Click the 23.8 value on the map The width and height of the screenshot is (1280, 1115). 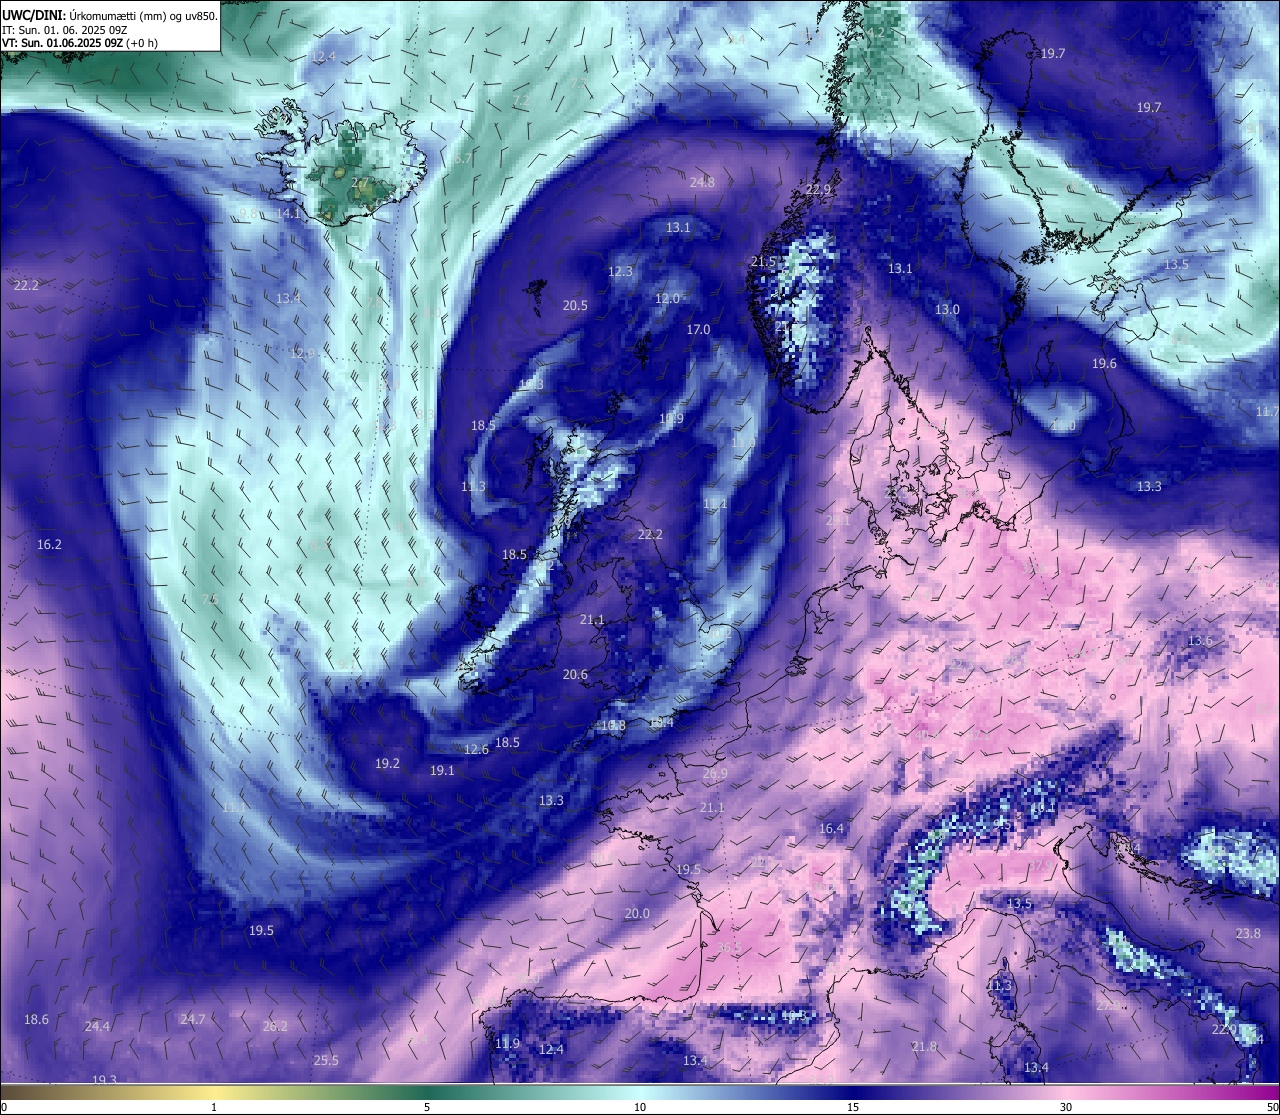pos(1248,934)
